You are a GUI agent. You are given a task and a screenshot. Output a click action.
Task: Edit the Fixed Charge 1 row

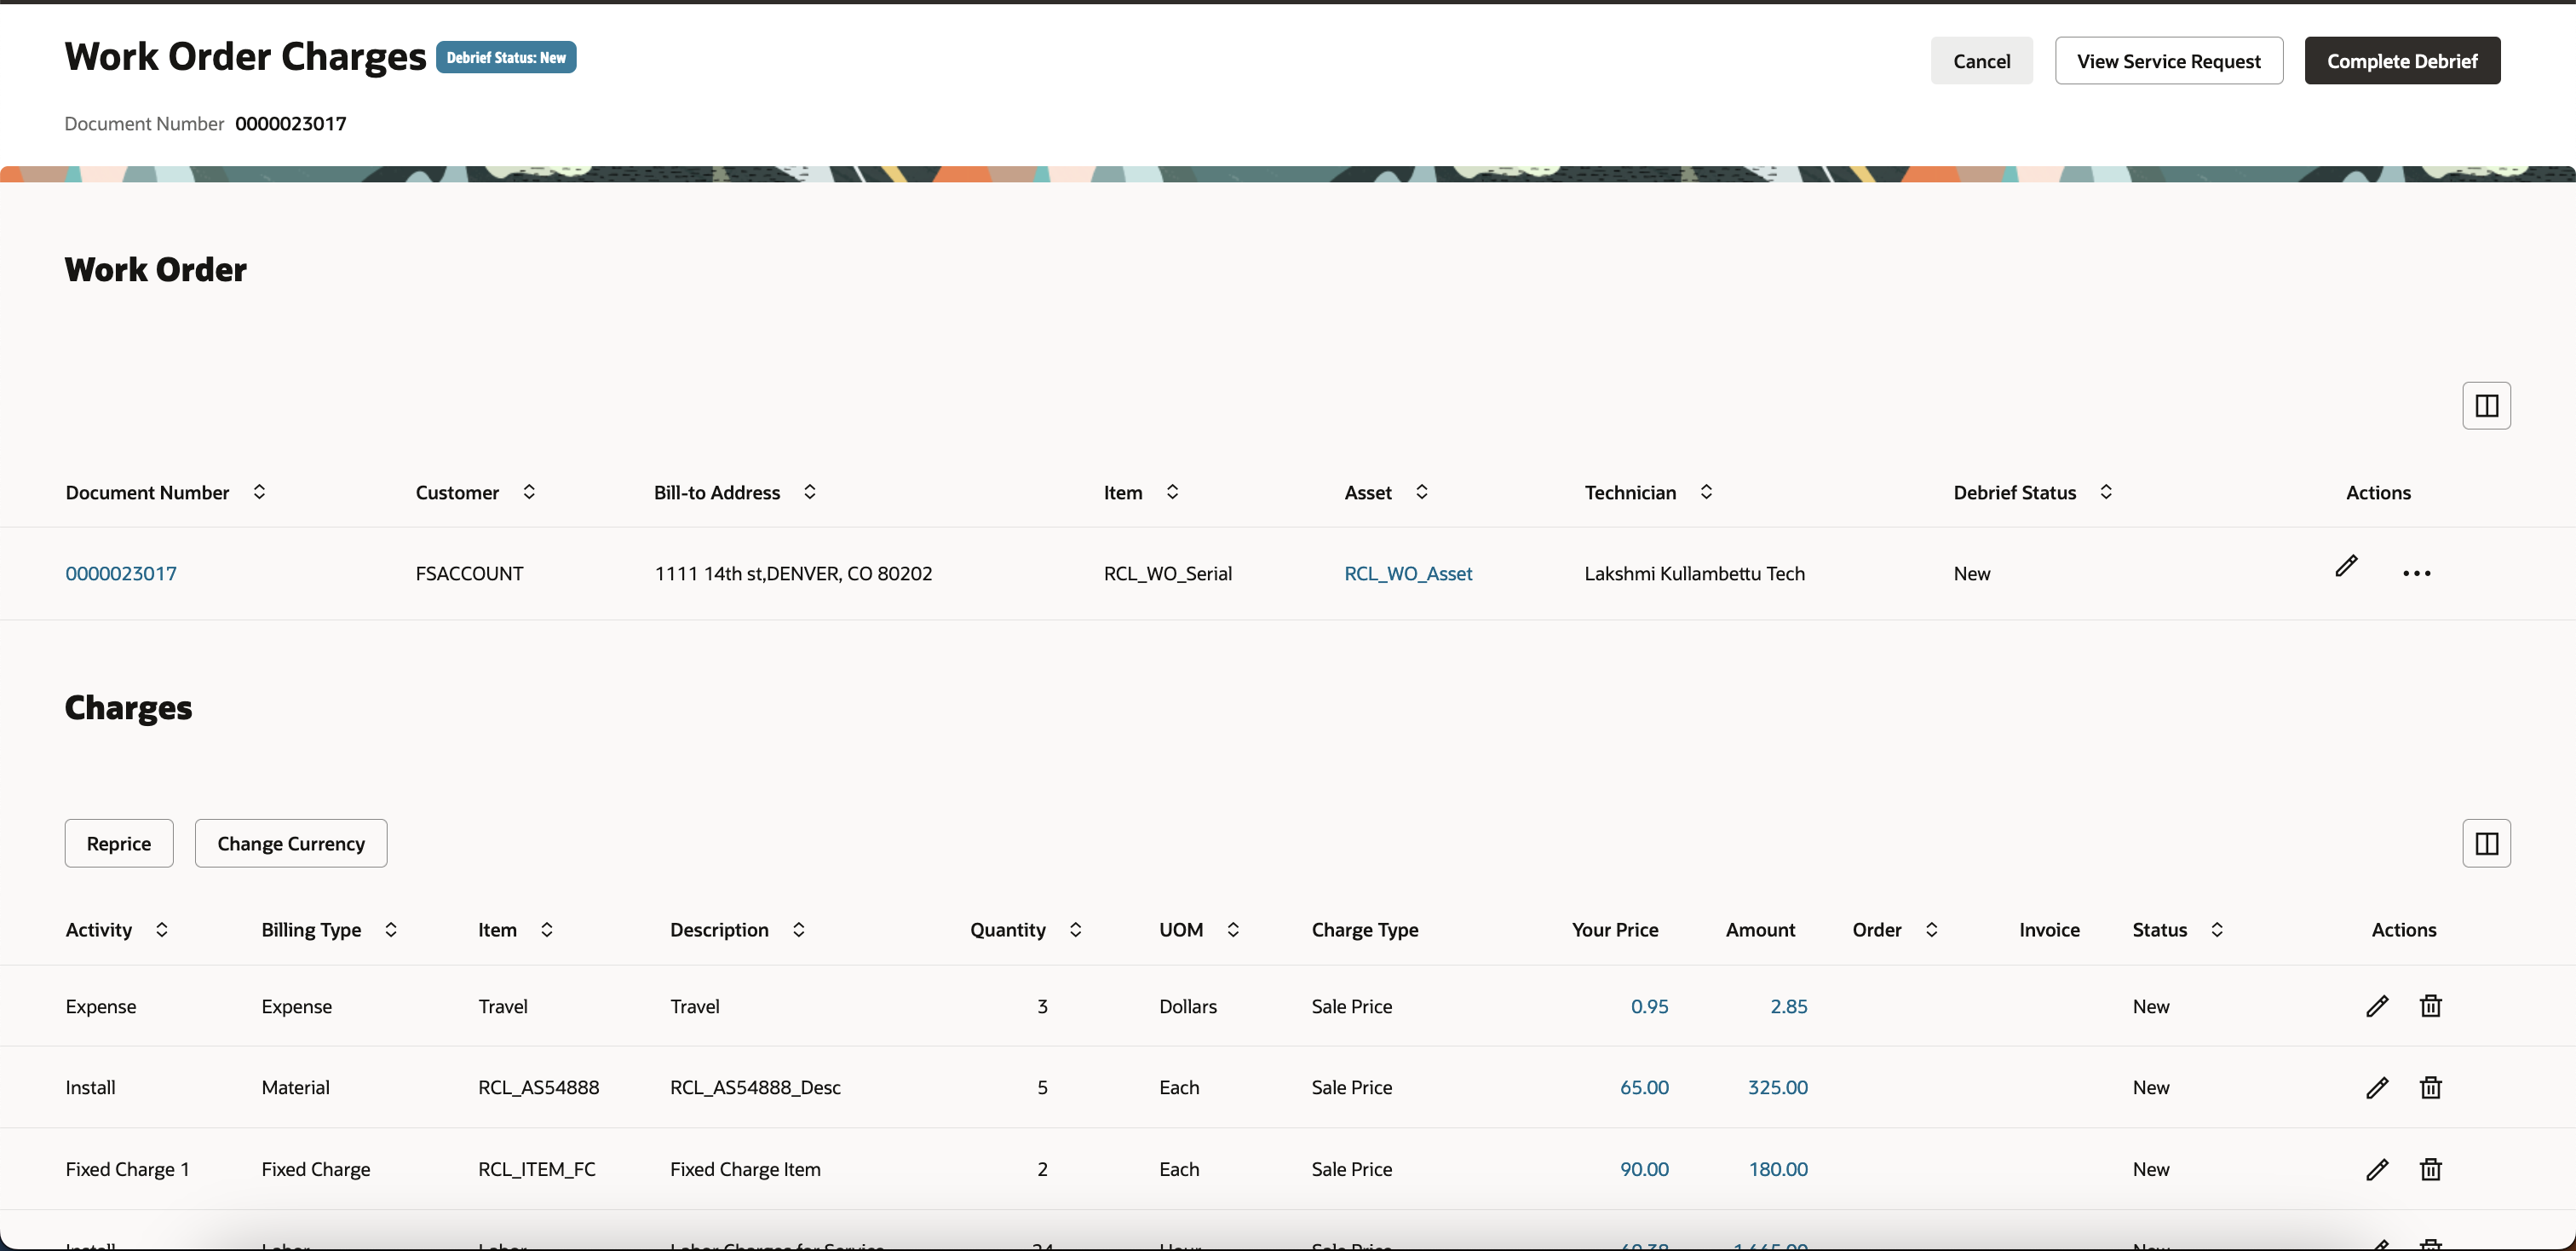pyautogui.click(x=2377, y=1170)
